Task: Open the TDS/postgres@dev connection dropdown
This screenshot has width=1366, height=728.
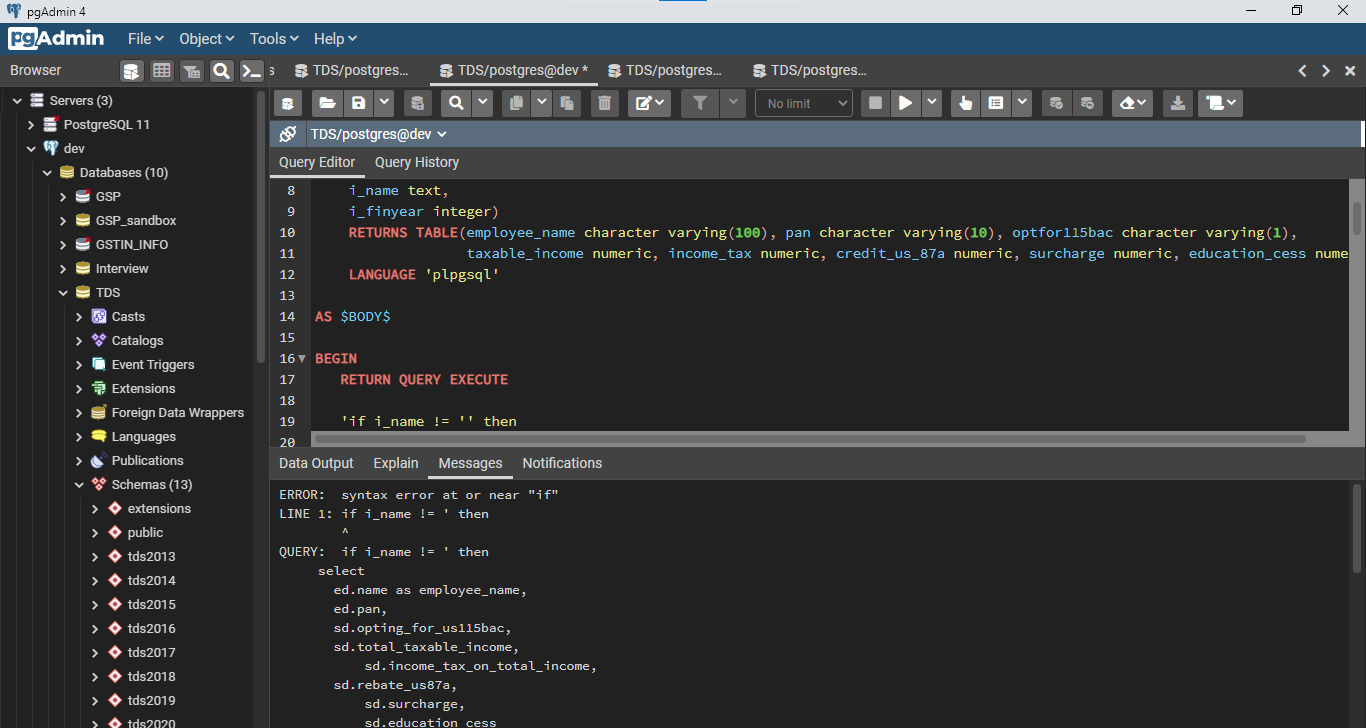Action: pyautogui.click(x=378, y=134)
